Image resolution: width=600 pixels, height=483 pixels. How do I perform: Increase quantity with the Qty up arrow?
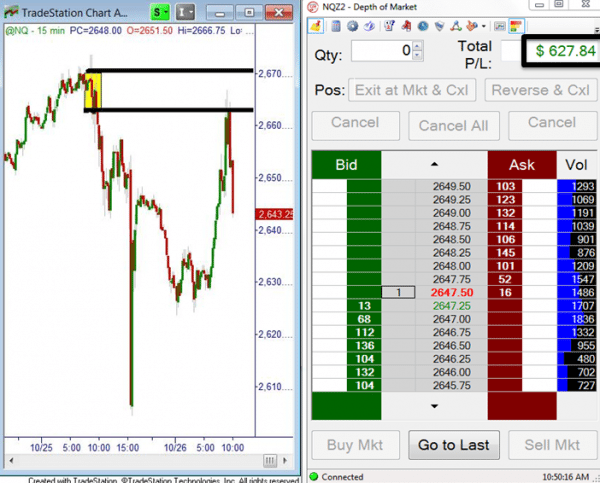coord(419,46)
